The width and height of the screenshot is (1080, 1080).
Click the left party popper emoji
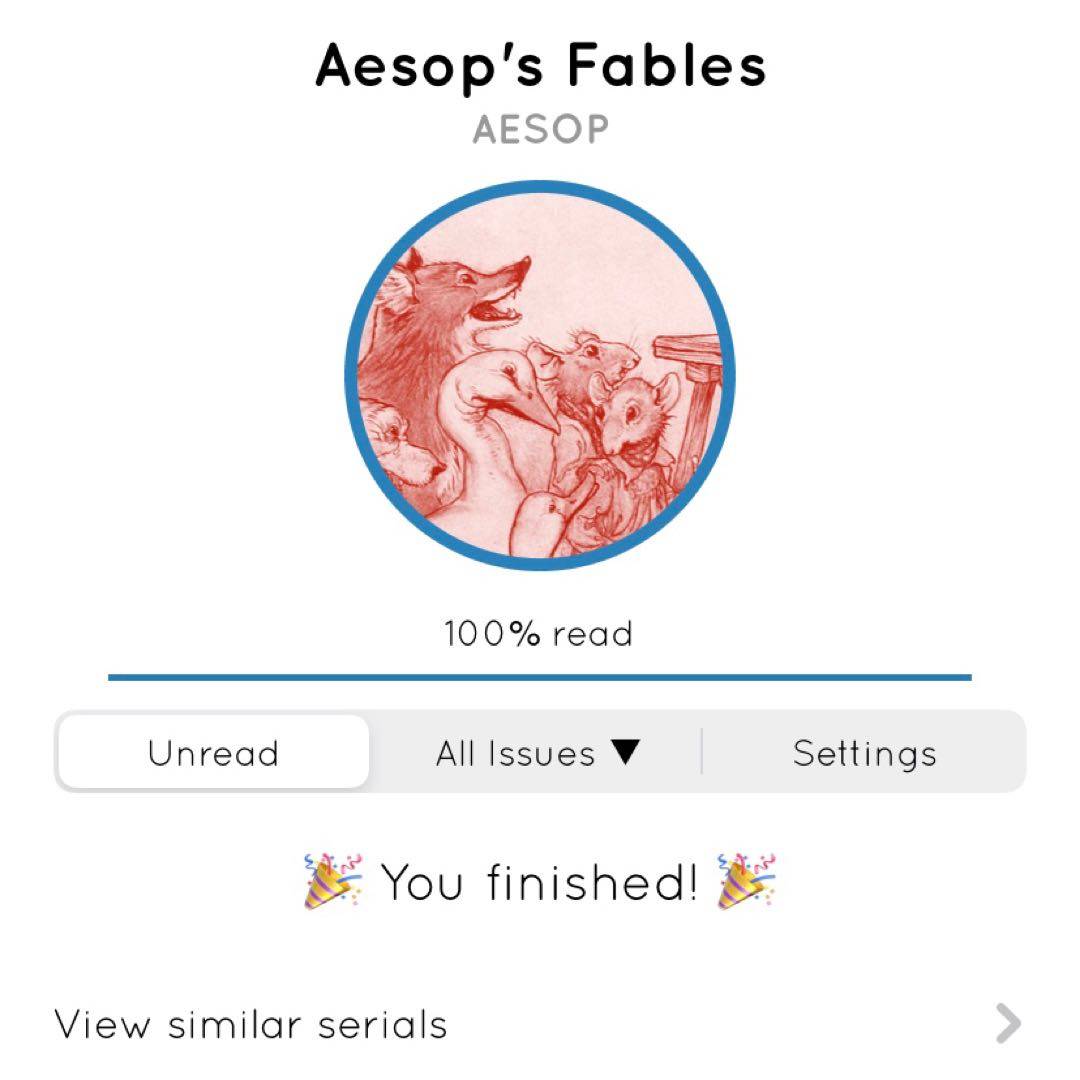[x=333, y=881]
